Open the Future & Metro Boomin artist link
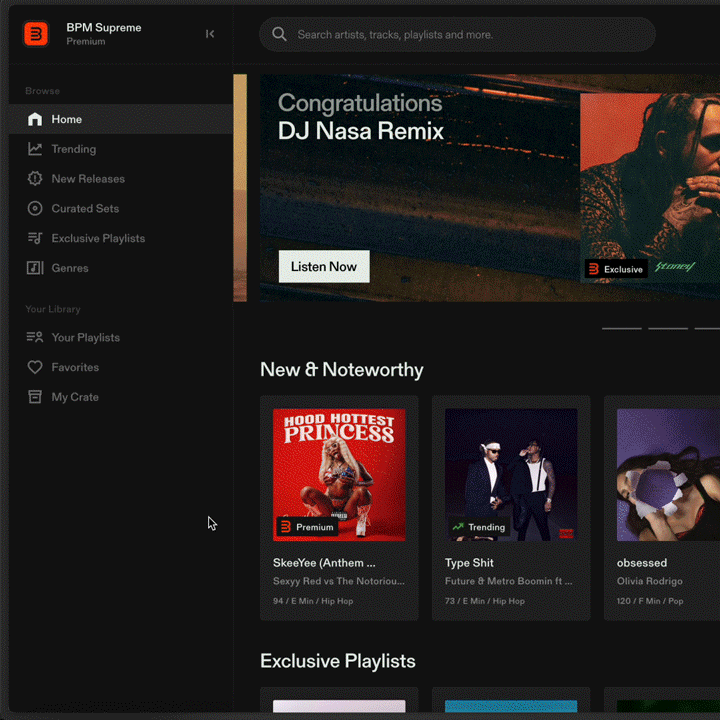 click(509, 581)
